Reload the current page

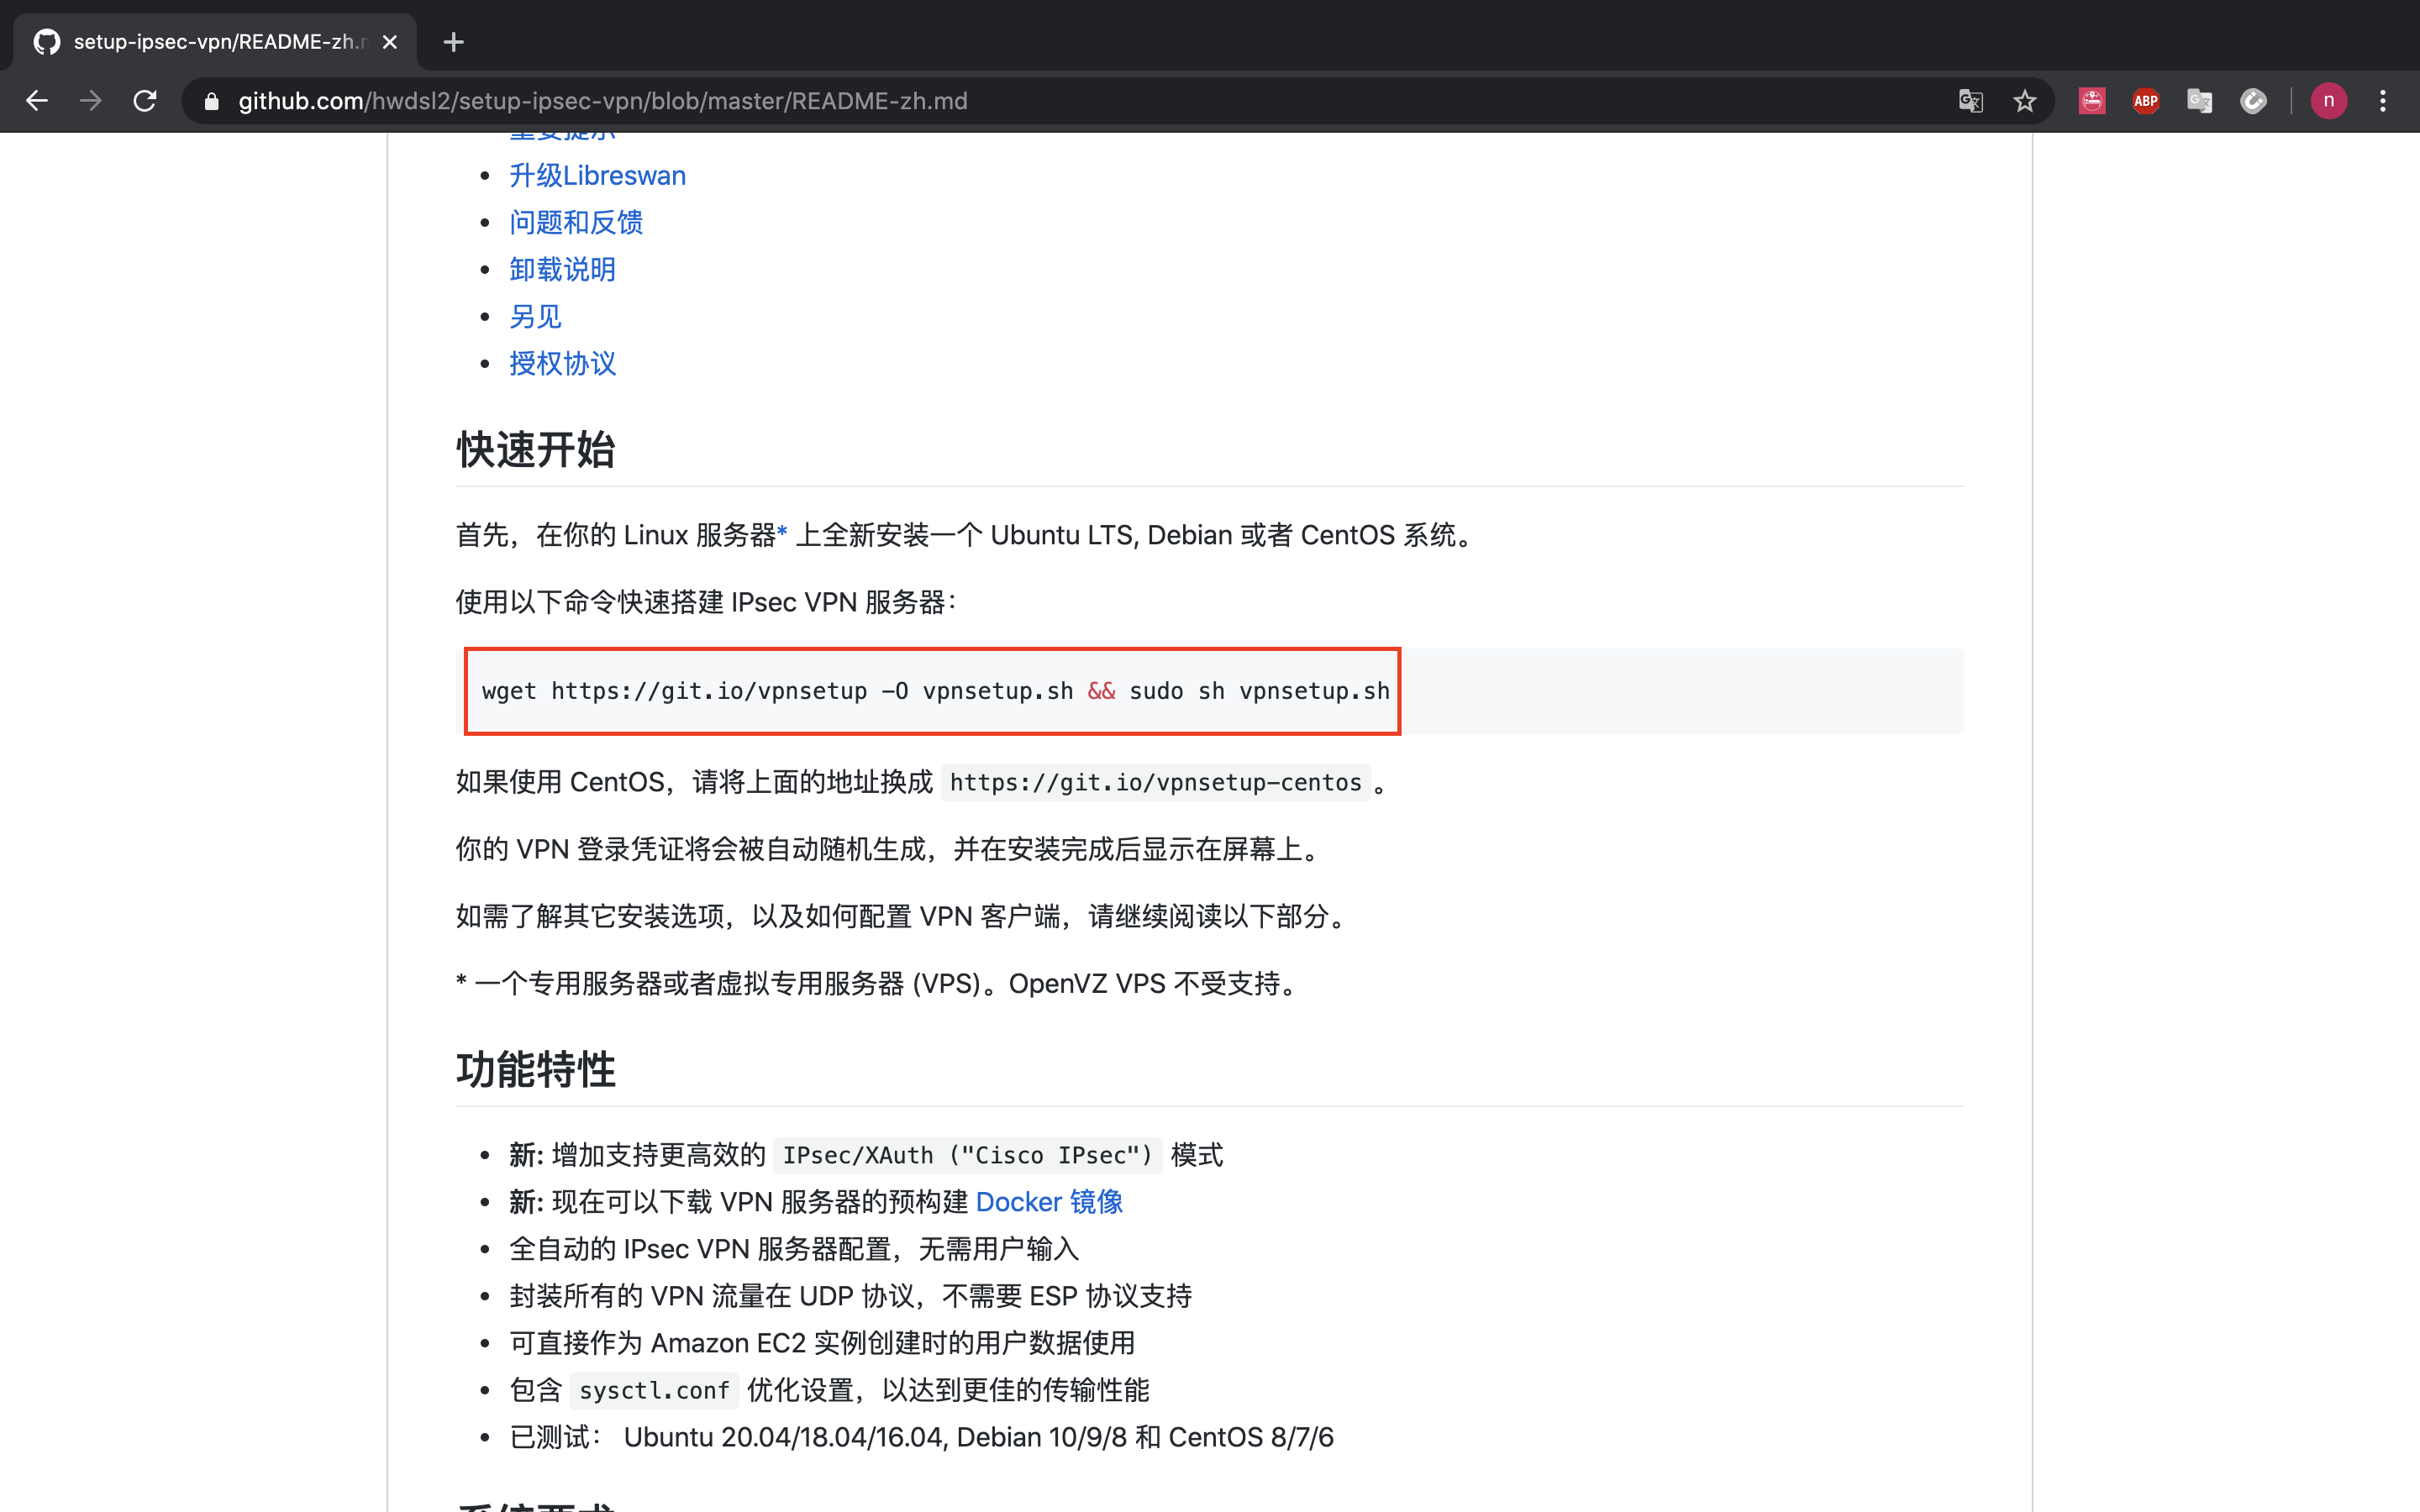pos(145,101)
